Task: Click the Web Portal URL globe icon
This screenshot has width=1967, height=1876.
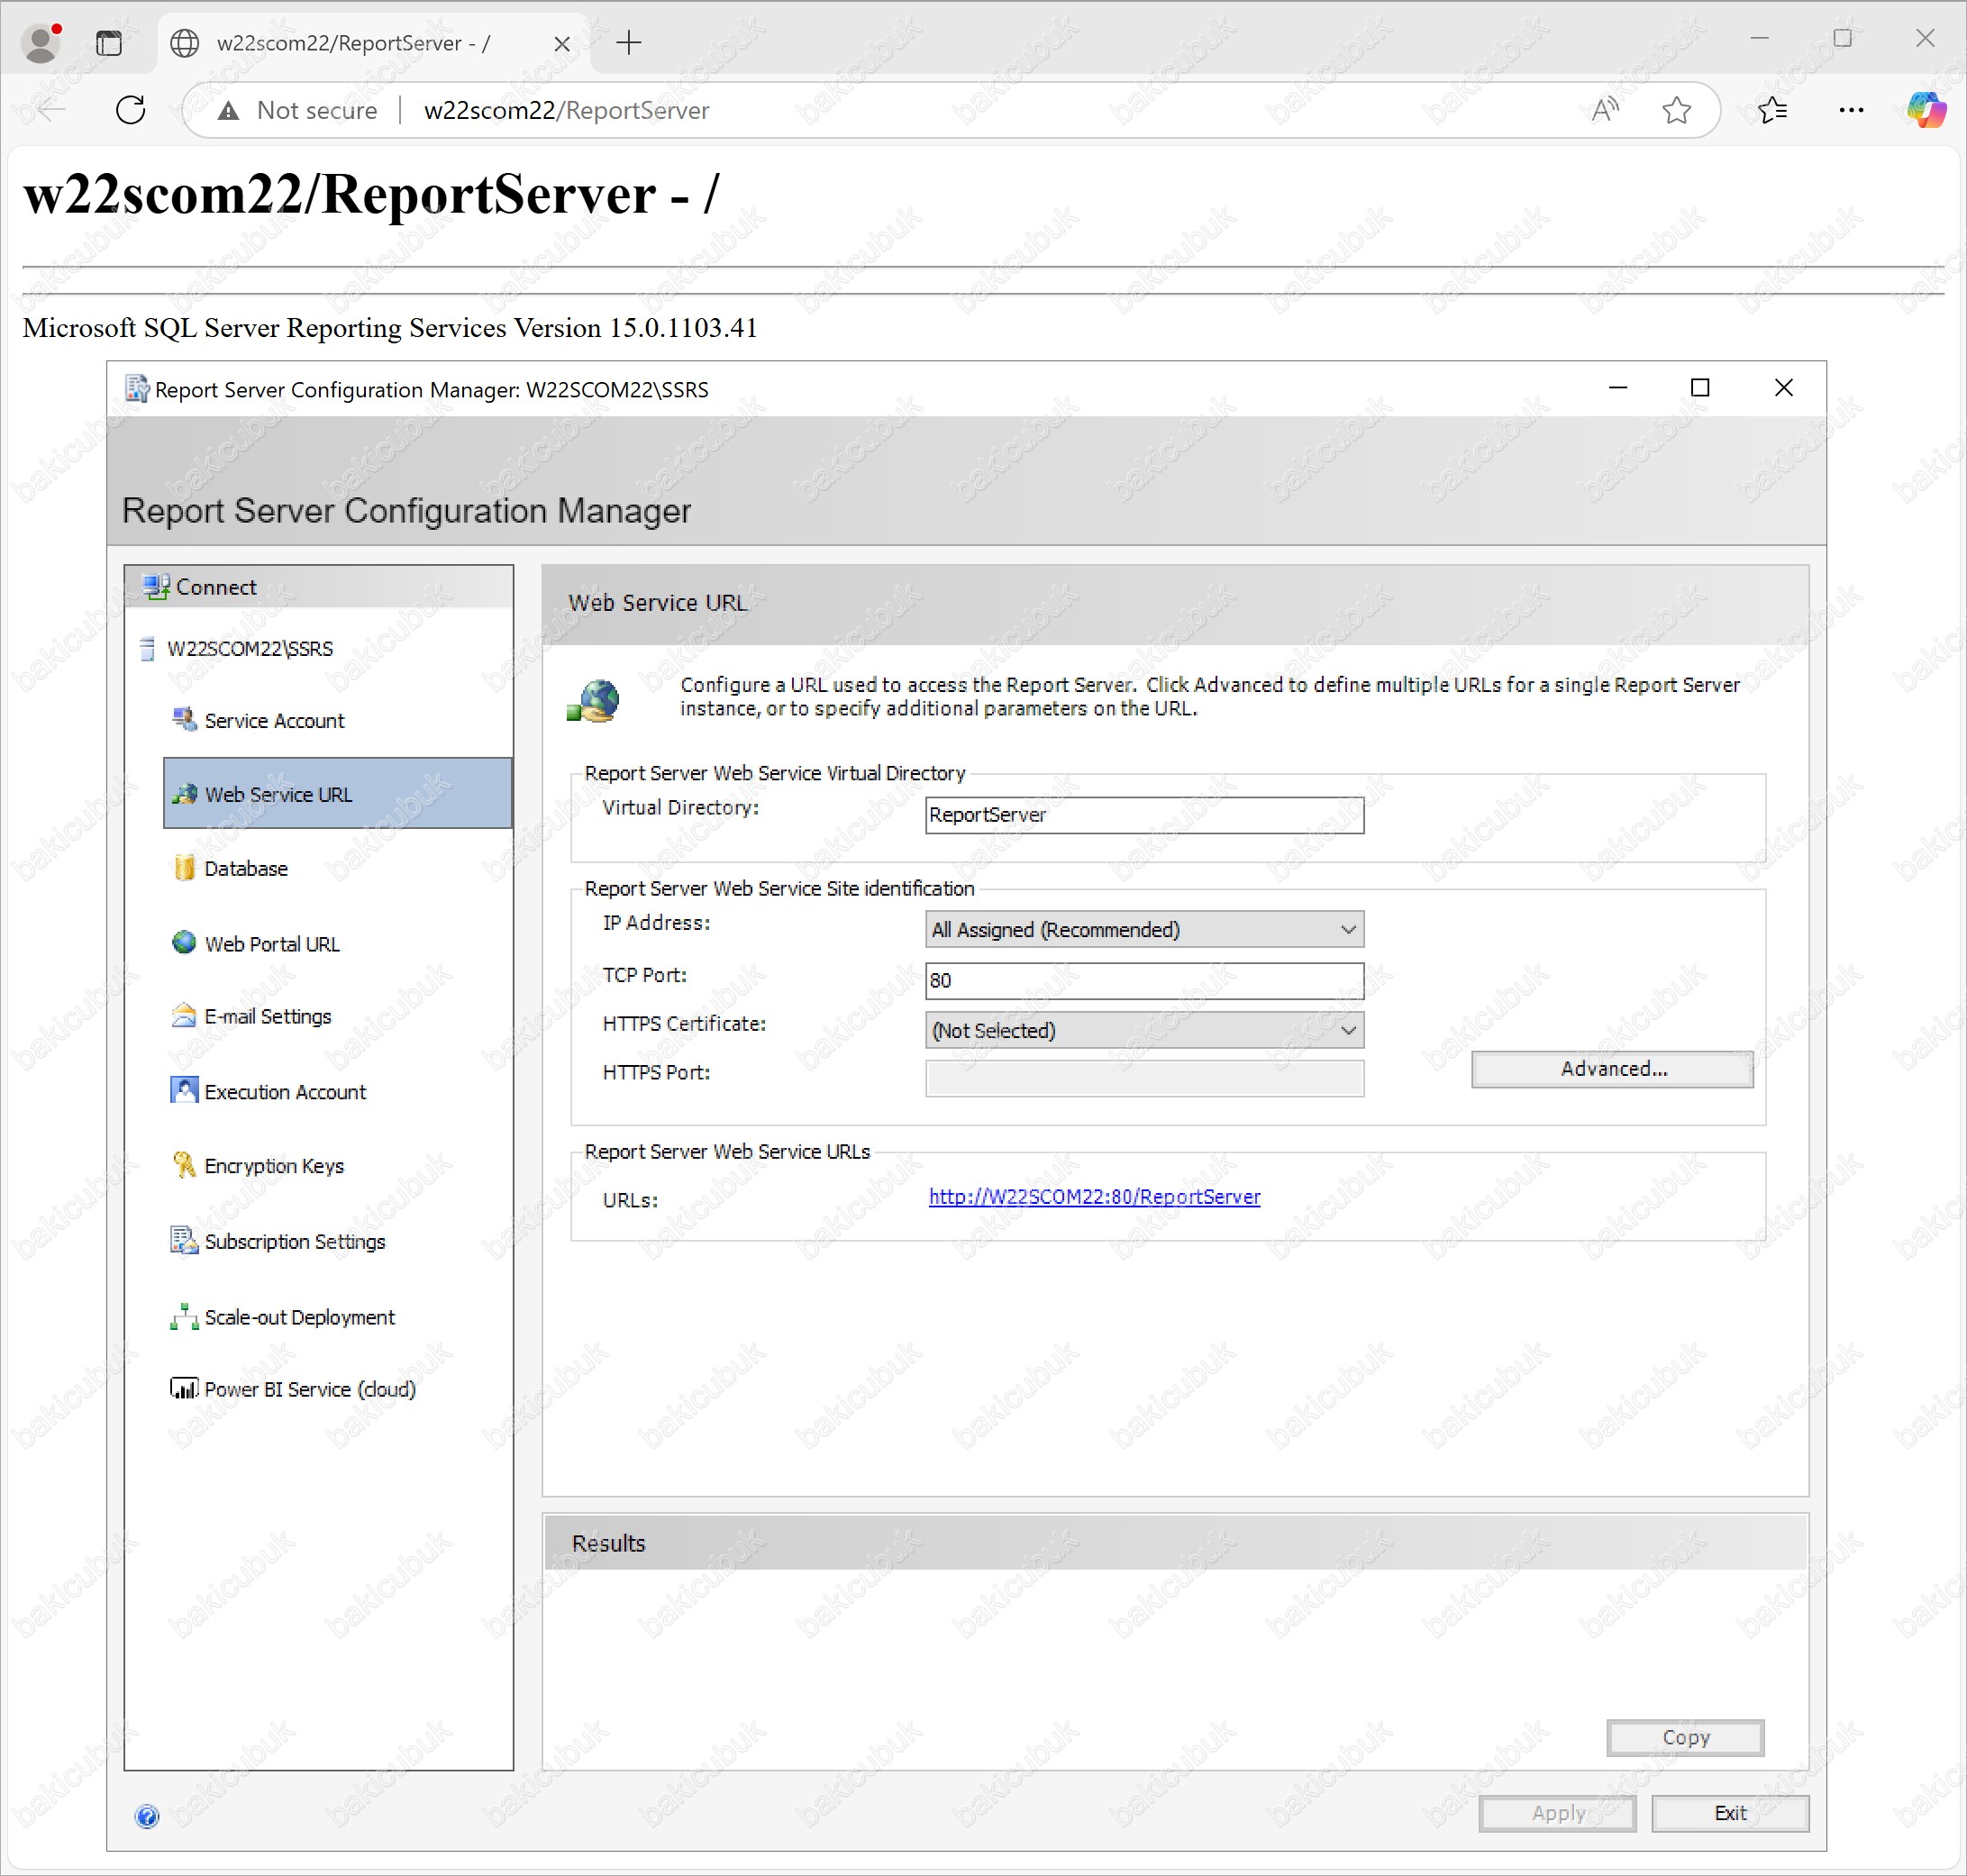Action: click(184, 942)
